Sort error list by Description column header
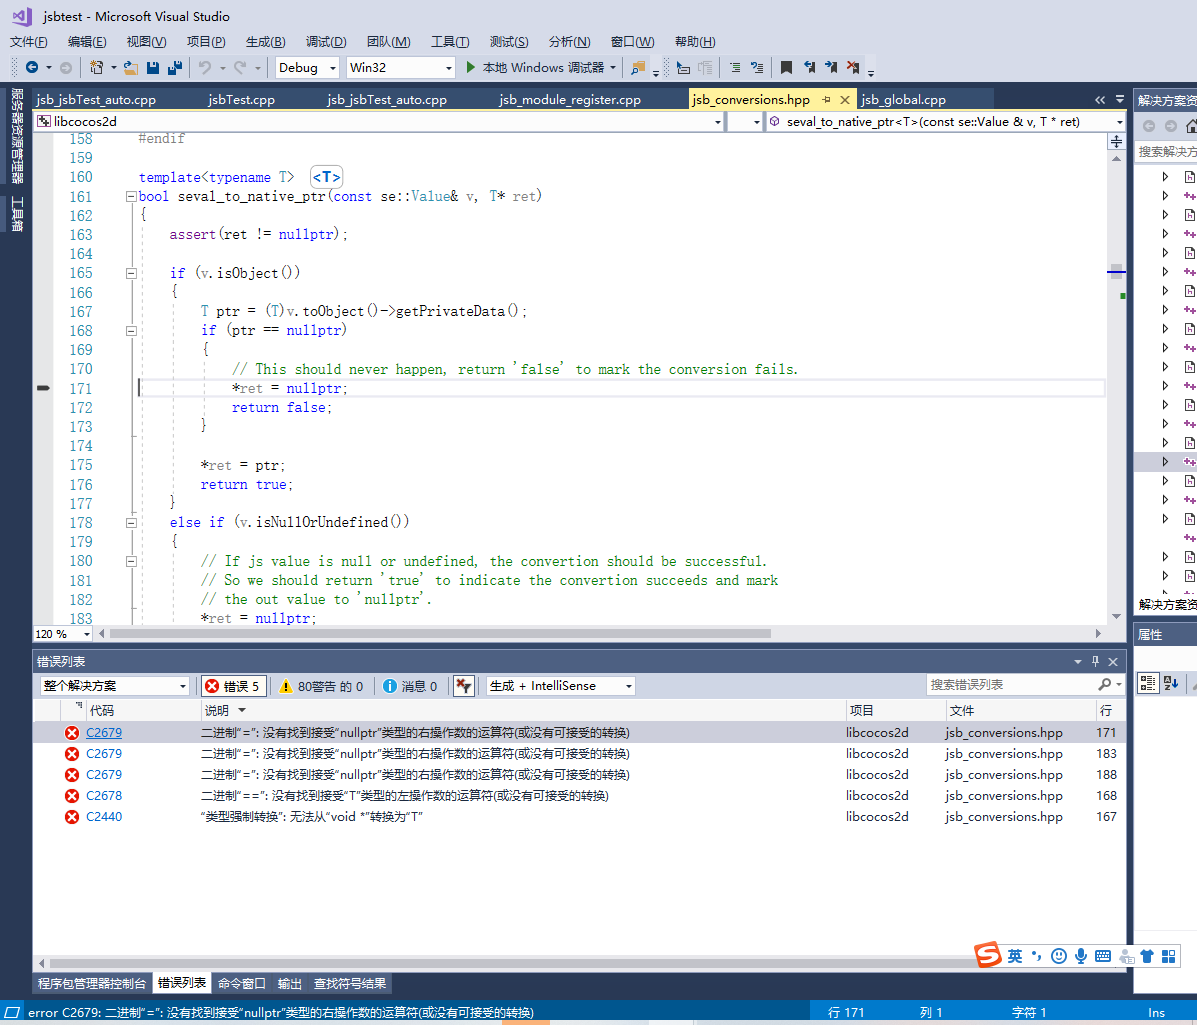 pos(523,711)
